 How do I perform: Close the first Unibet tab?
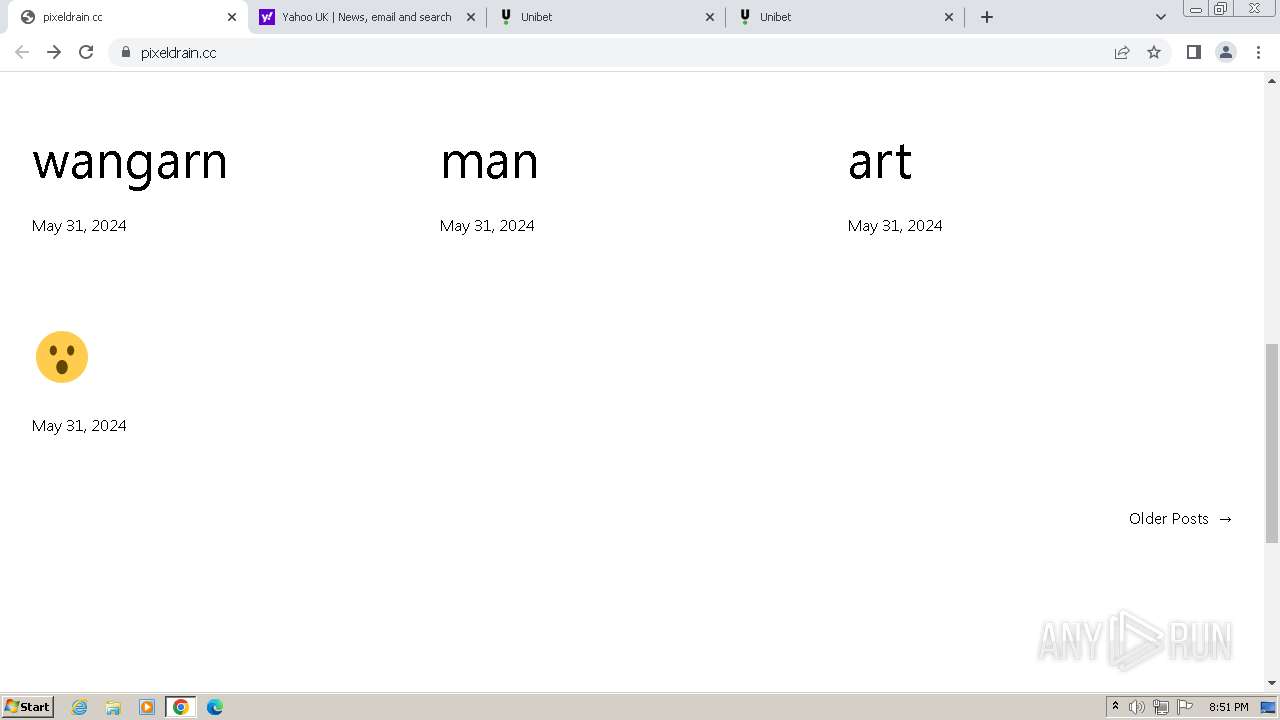coord(710,17)
